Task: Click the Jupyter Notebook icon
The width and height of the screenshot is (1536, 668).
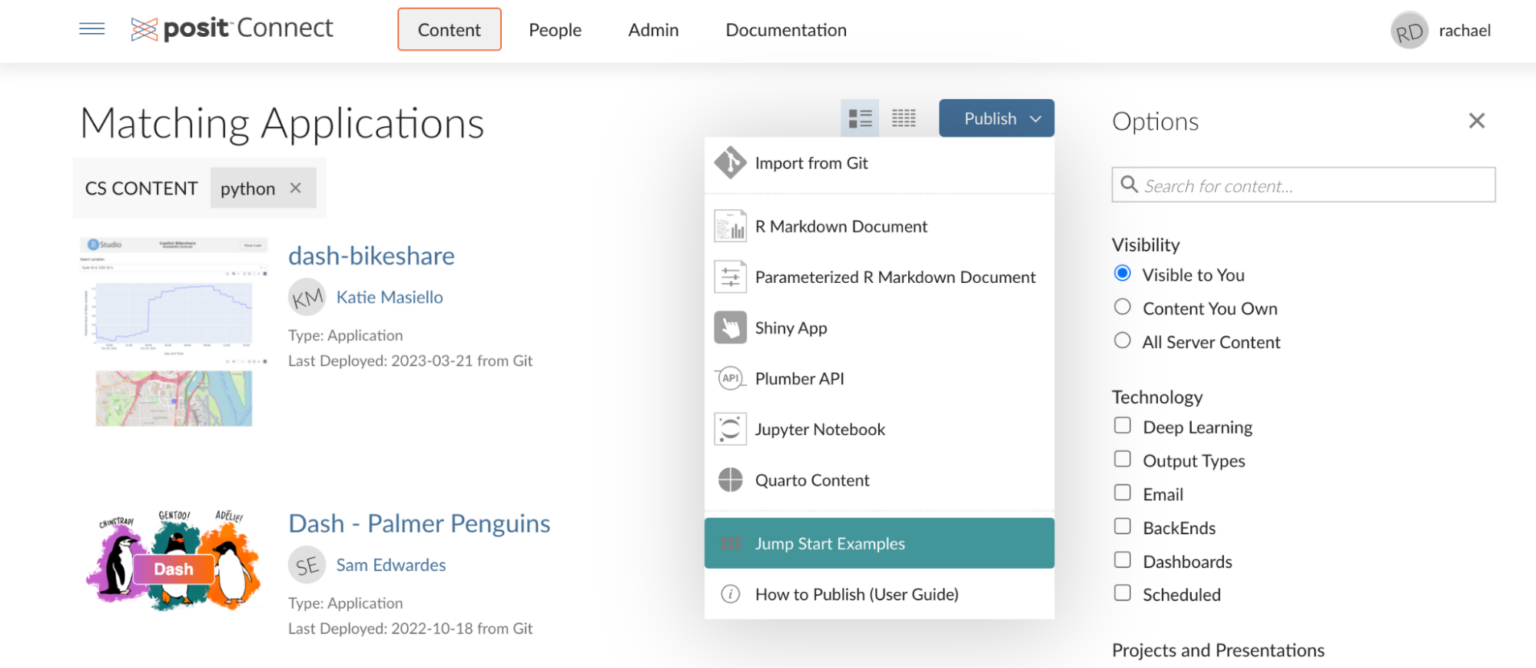Action: click(x=730, y=430)
